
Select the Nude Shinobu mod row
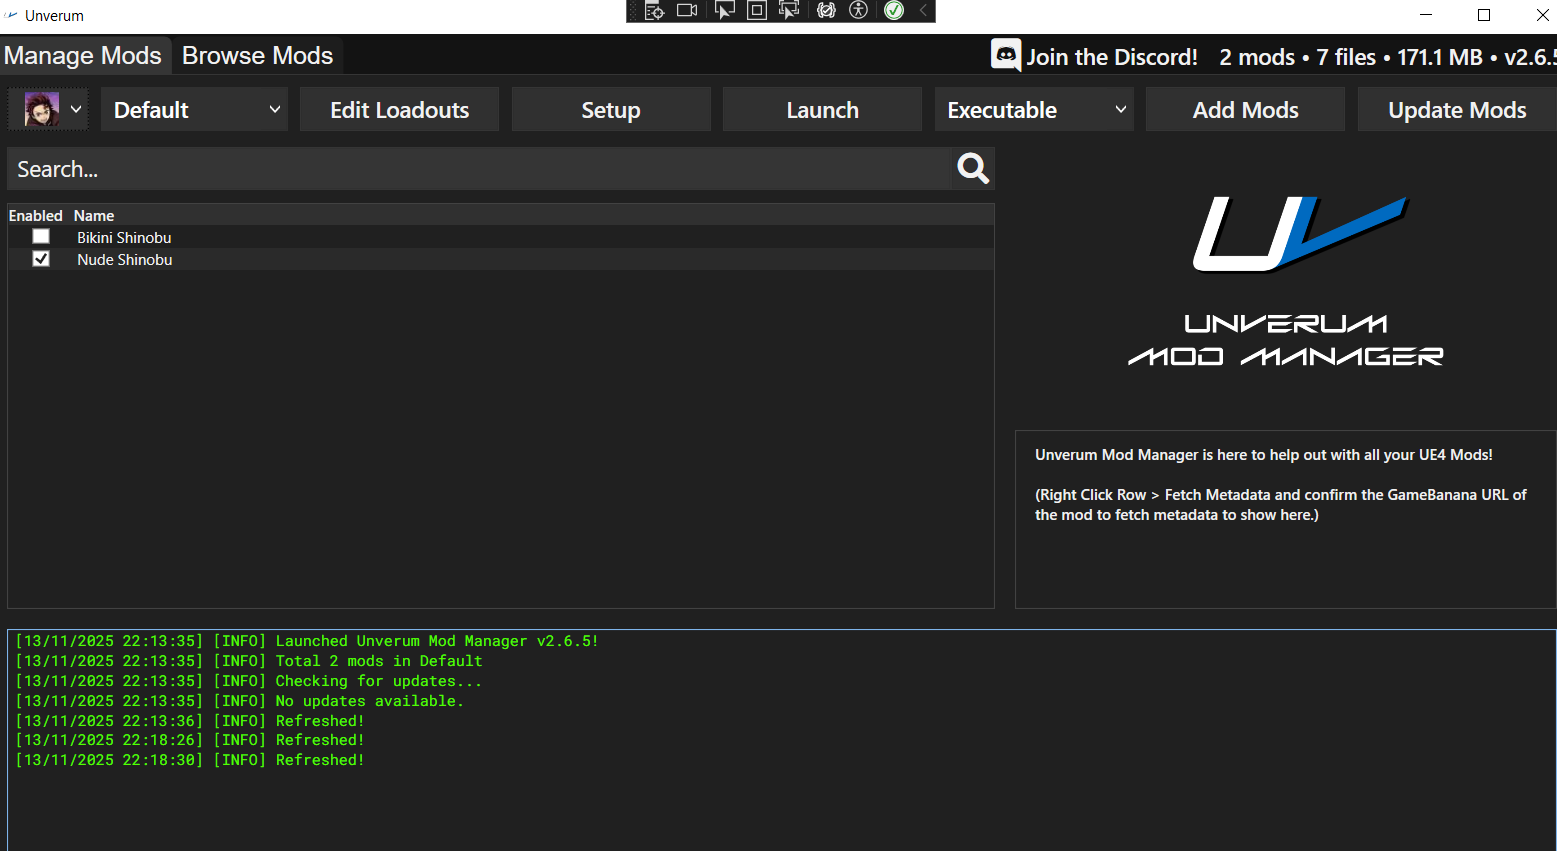coord(501,259)
